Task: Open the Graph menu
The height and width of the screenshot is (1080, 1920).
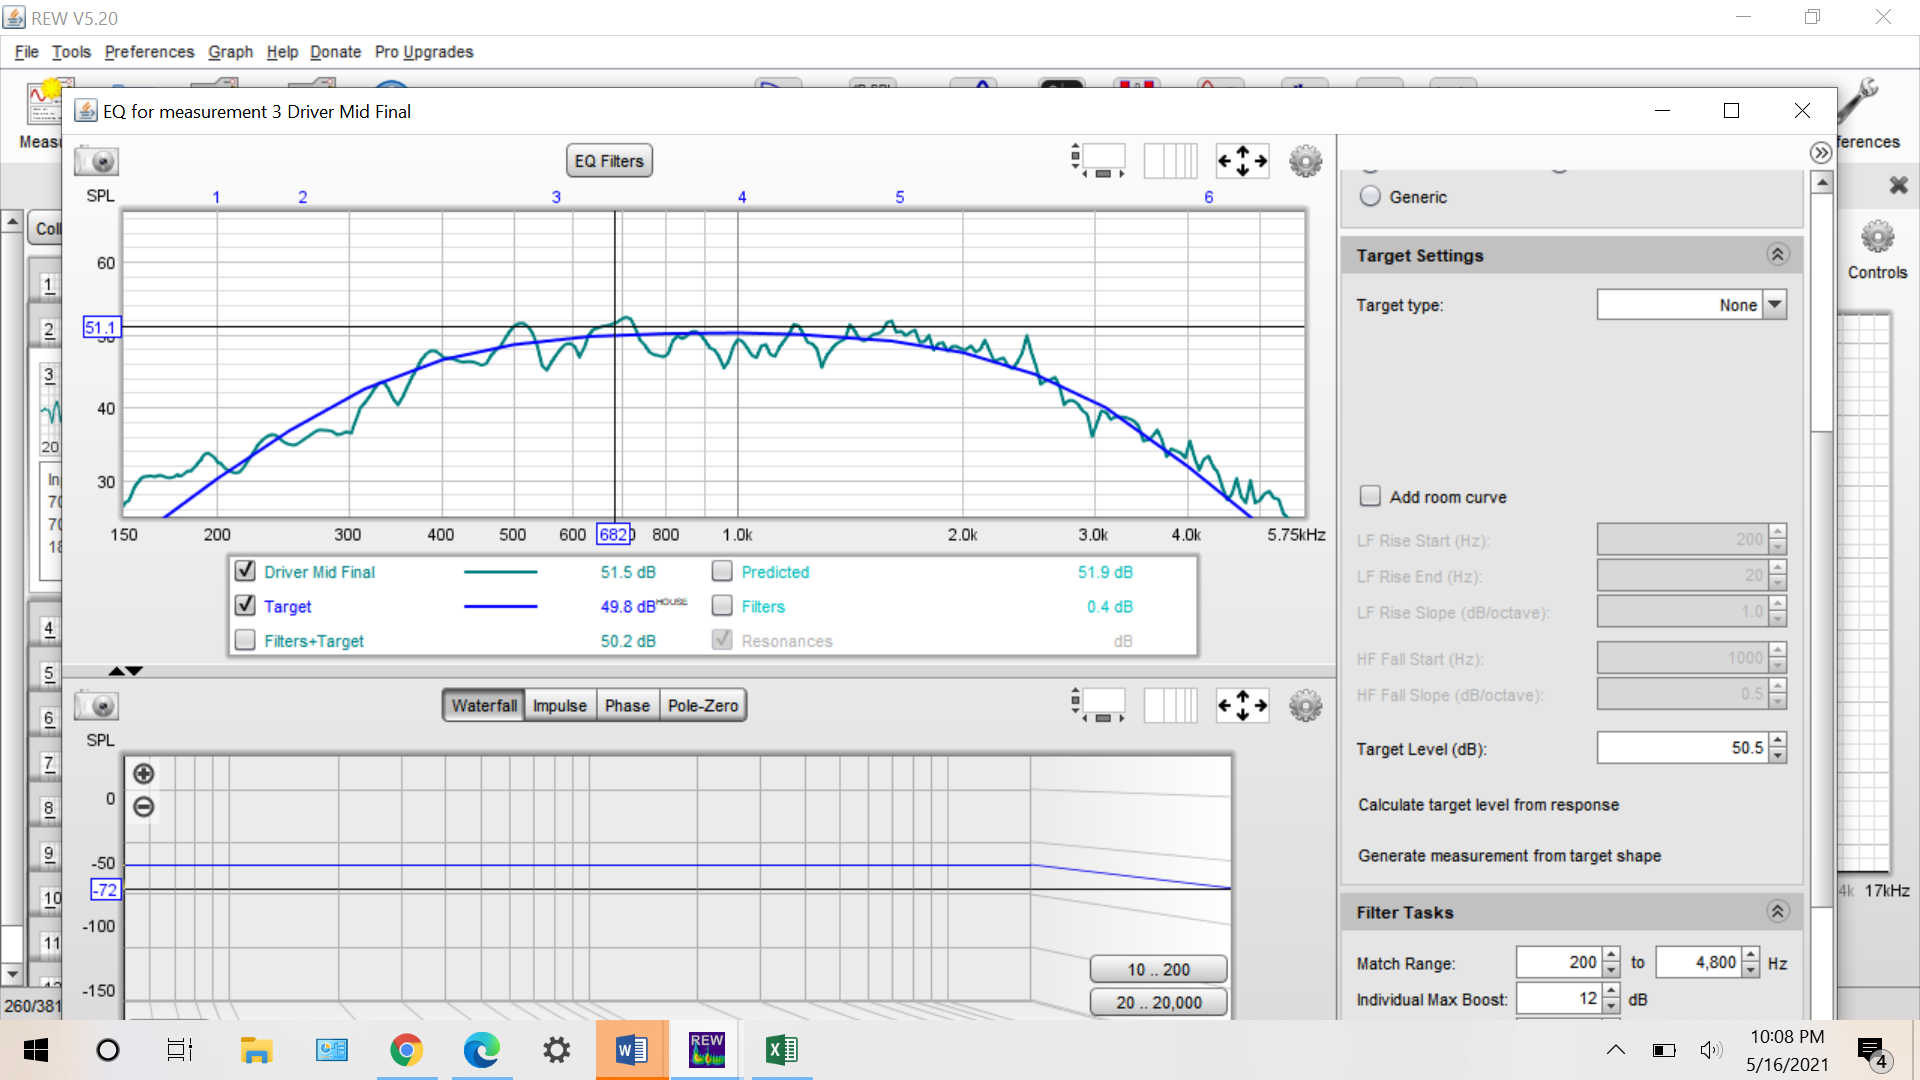Action: point(230,52)
